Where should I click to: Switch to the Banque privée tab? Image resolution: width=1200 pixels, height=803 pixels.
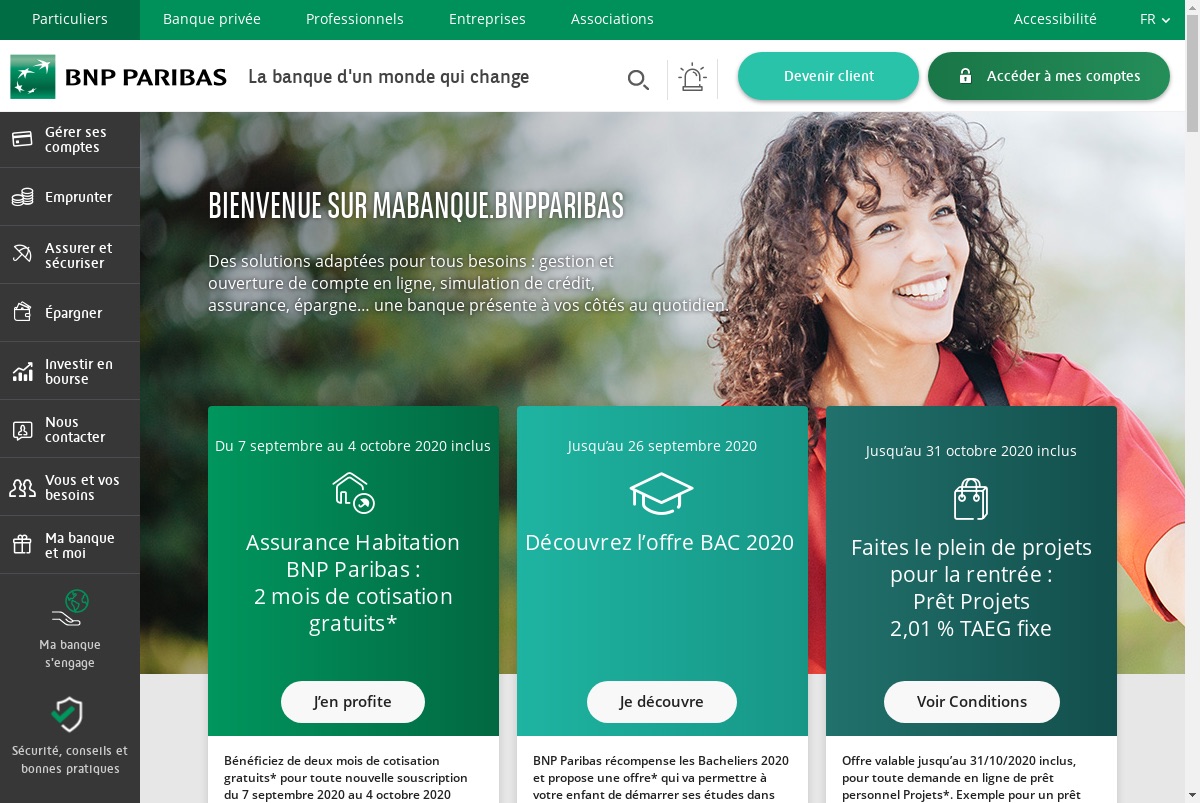212,19
